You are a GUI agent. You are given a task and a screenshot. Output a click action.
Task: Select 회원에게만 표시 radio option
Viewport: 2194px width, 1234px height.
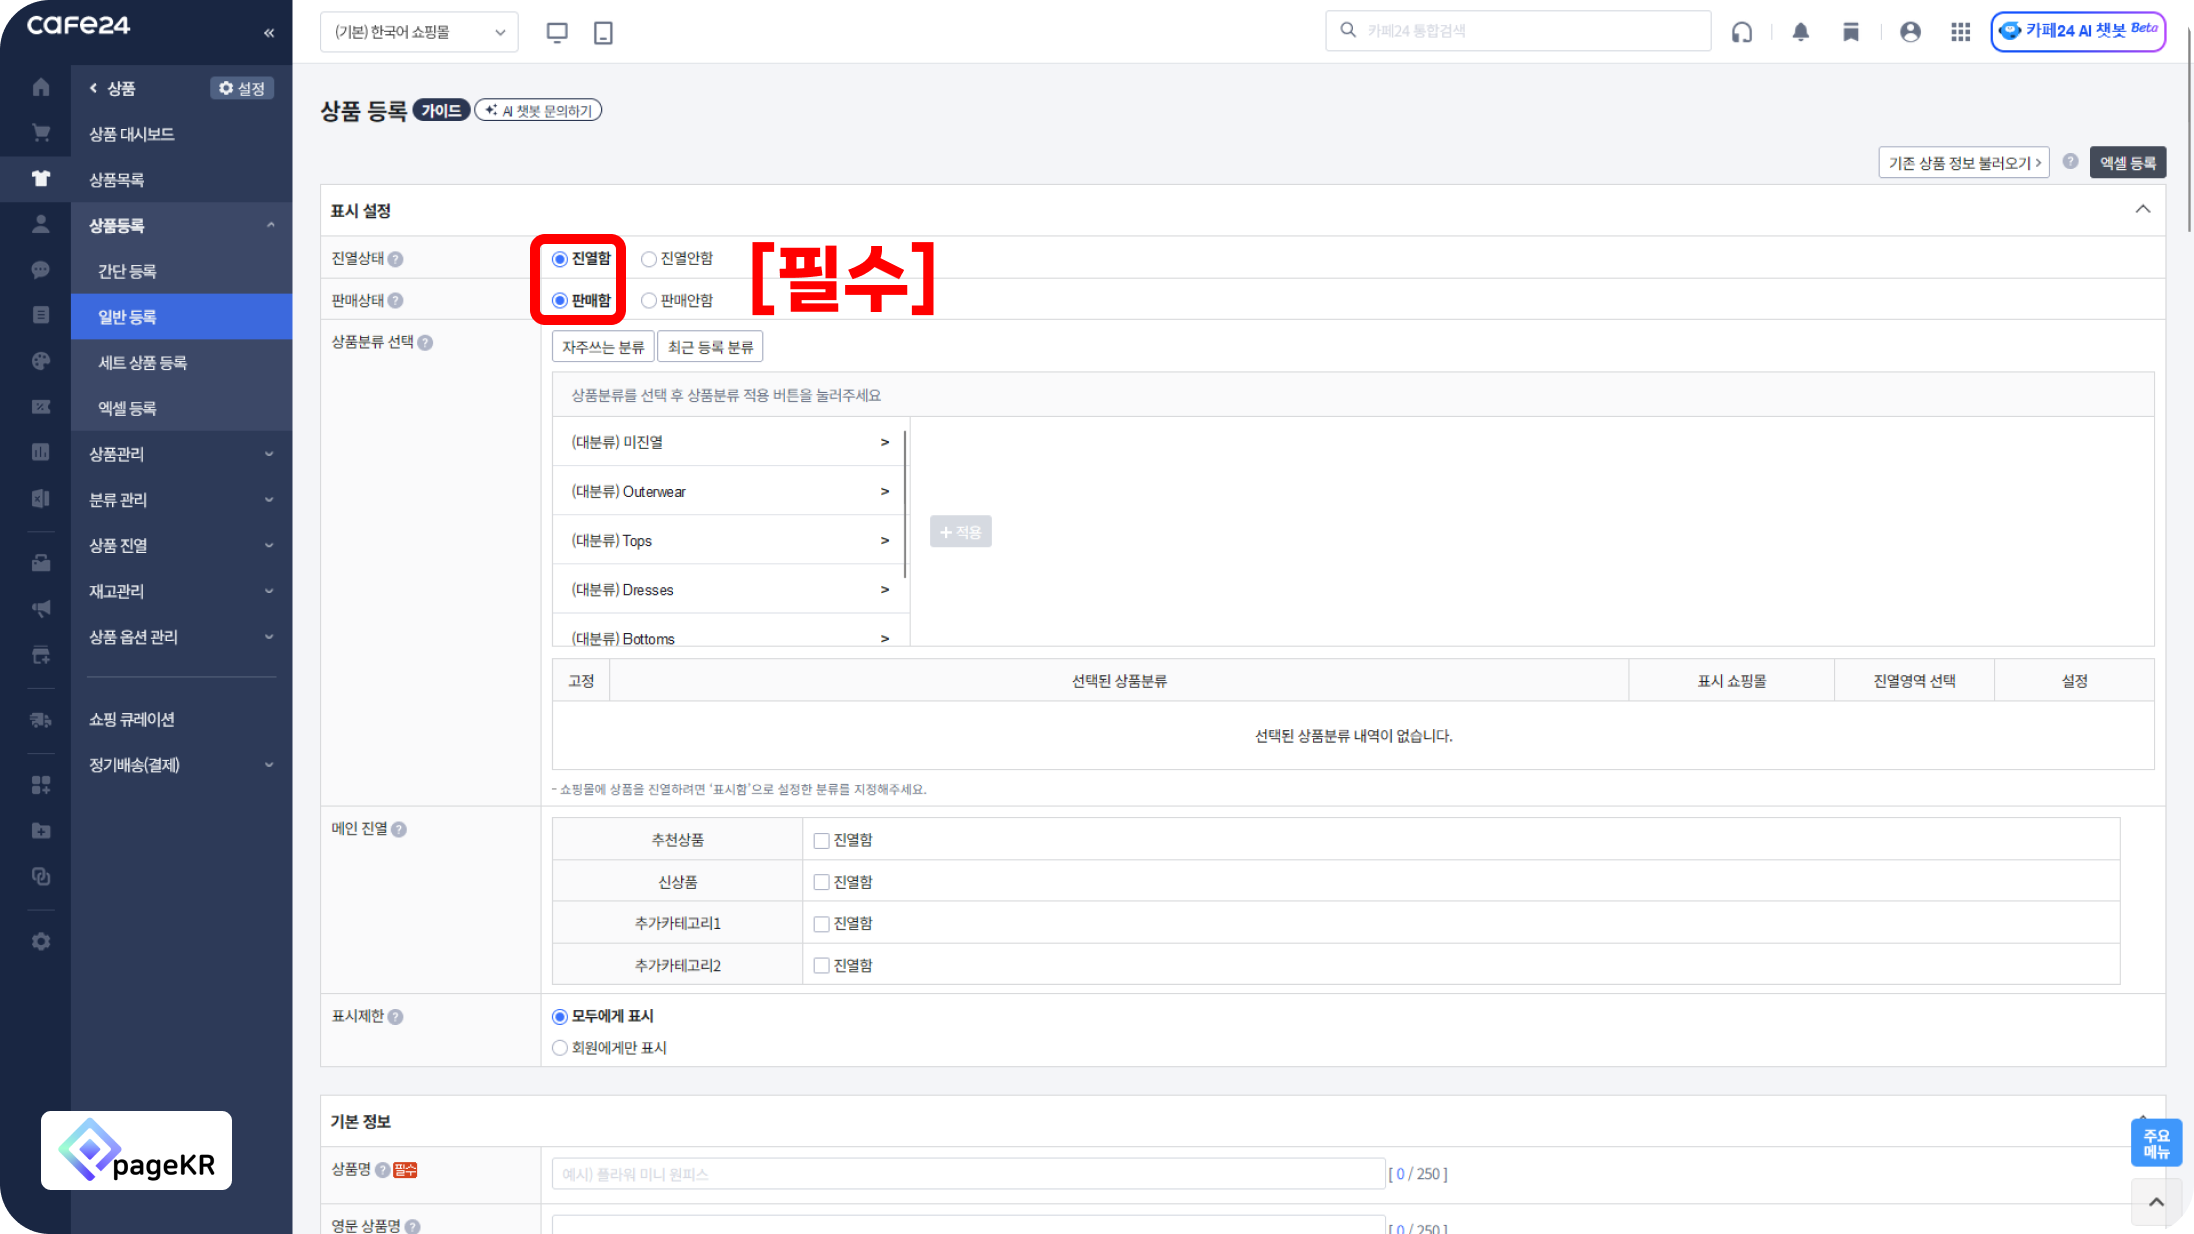click(x=560, y=1048)
